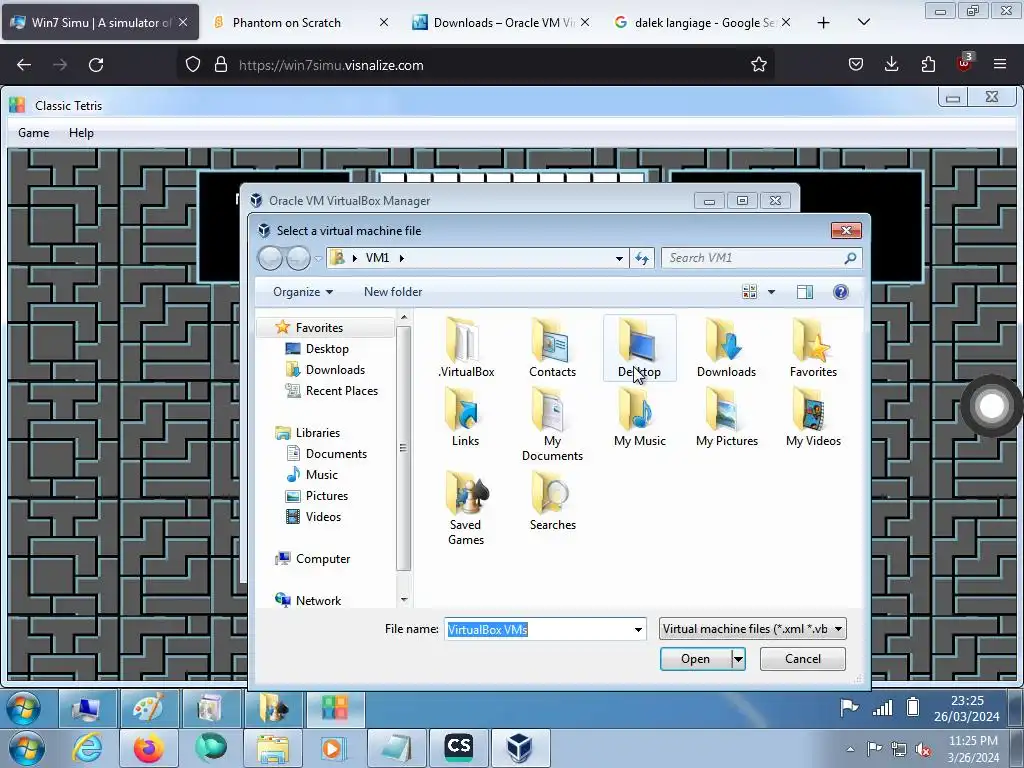Select the Desktop folder in file list
This screenshot has width=1024, height=768.
pos(639,347)
